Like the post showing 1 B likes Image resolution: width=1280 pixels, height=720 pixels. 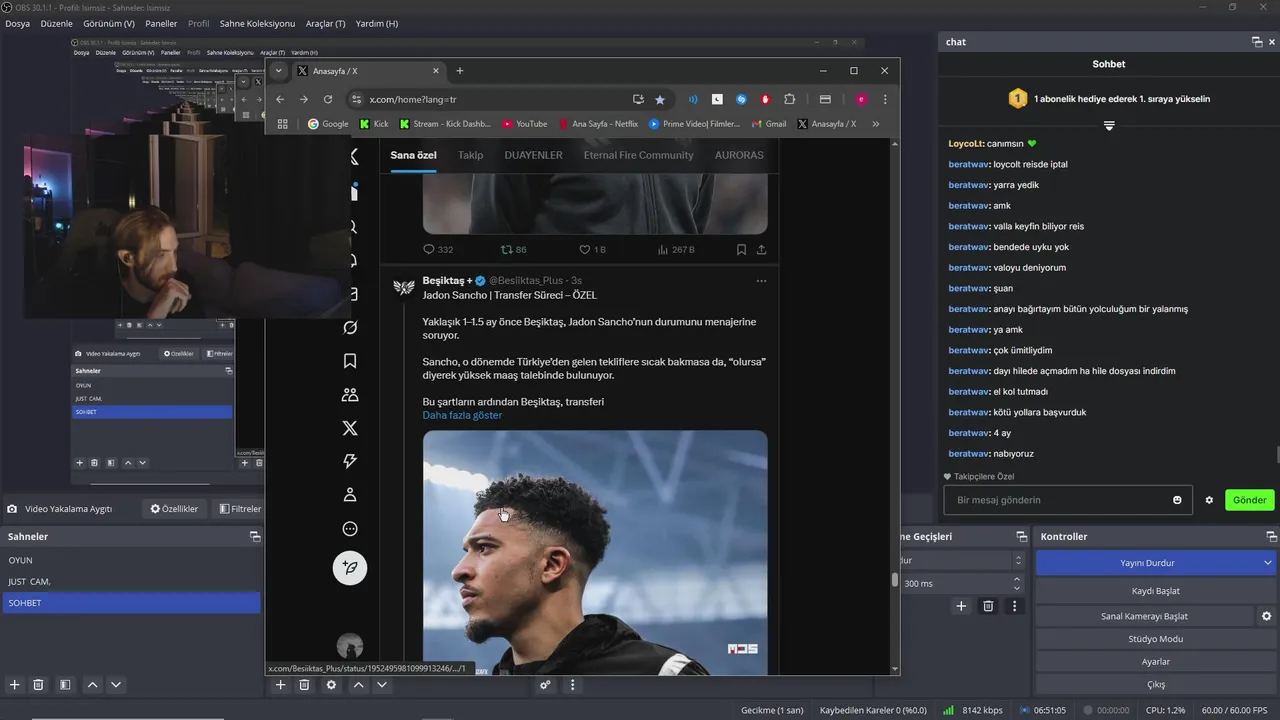click(593, 250)
